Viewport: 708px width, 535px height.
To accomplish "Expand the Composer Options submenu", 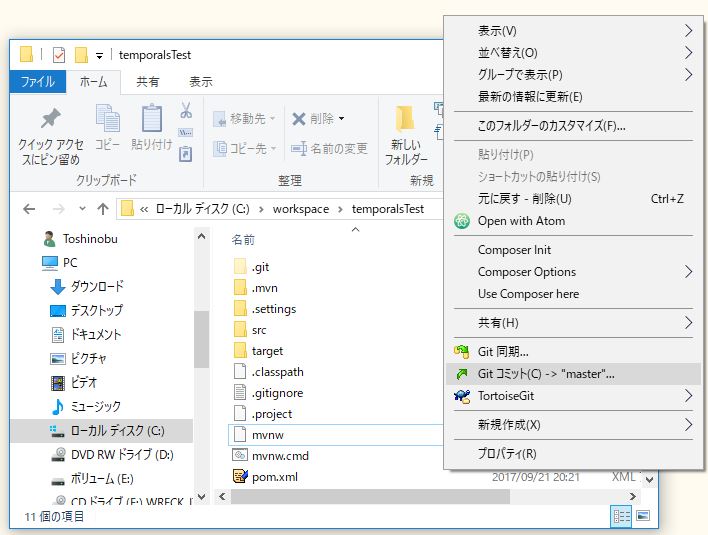I will point(688,272).
